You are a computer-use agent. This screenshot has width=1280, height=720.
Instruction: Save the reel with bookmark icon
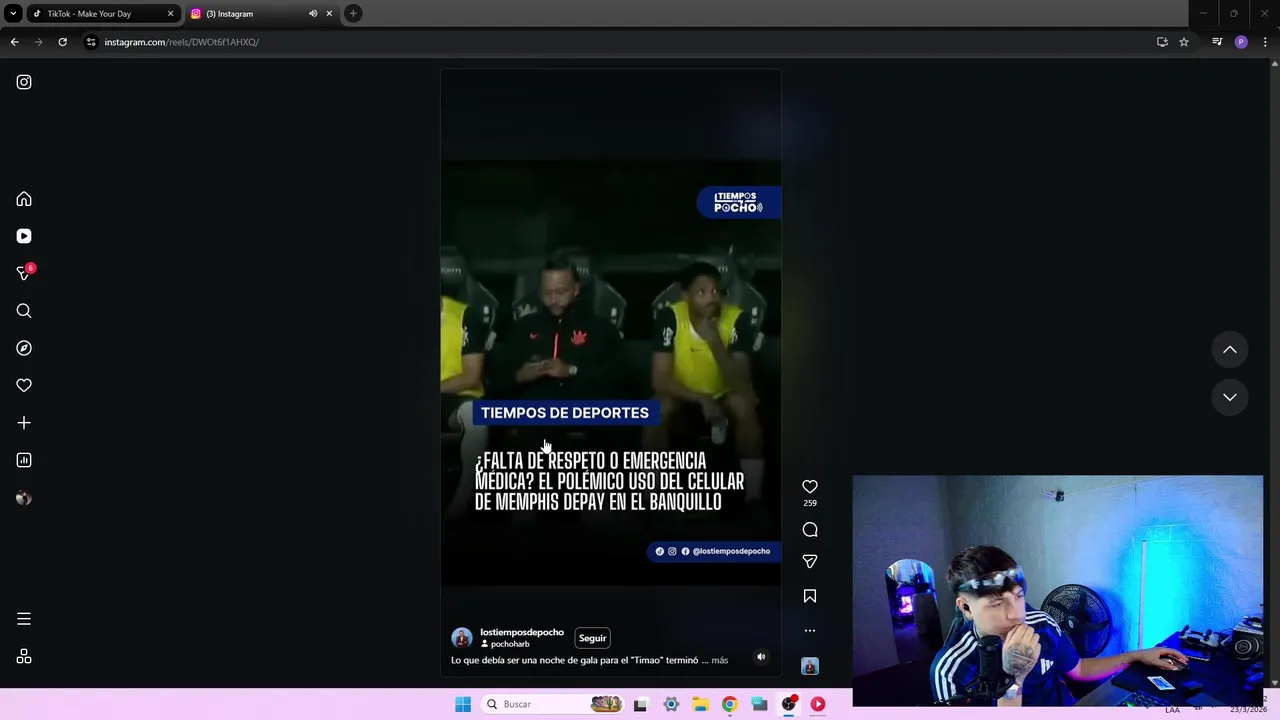point(810,596)
